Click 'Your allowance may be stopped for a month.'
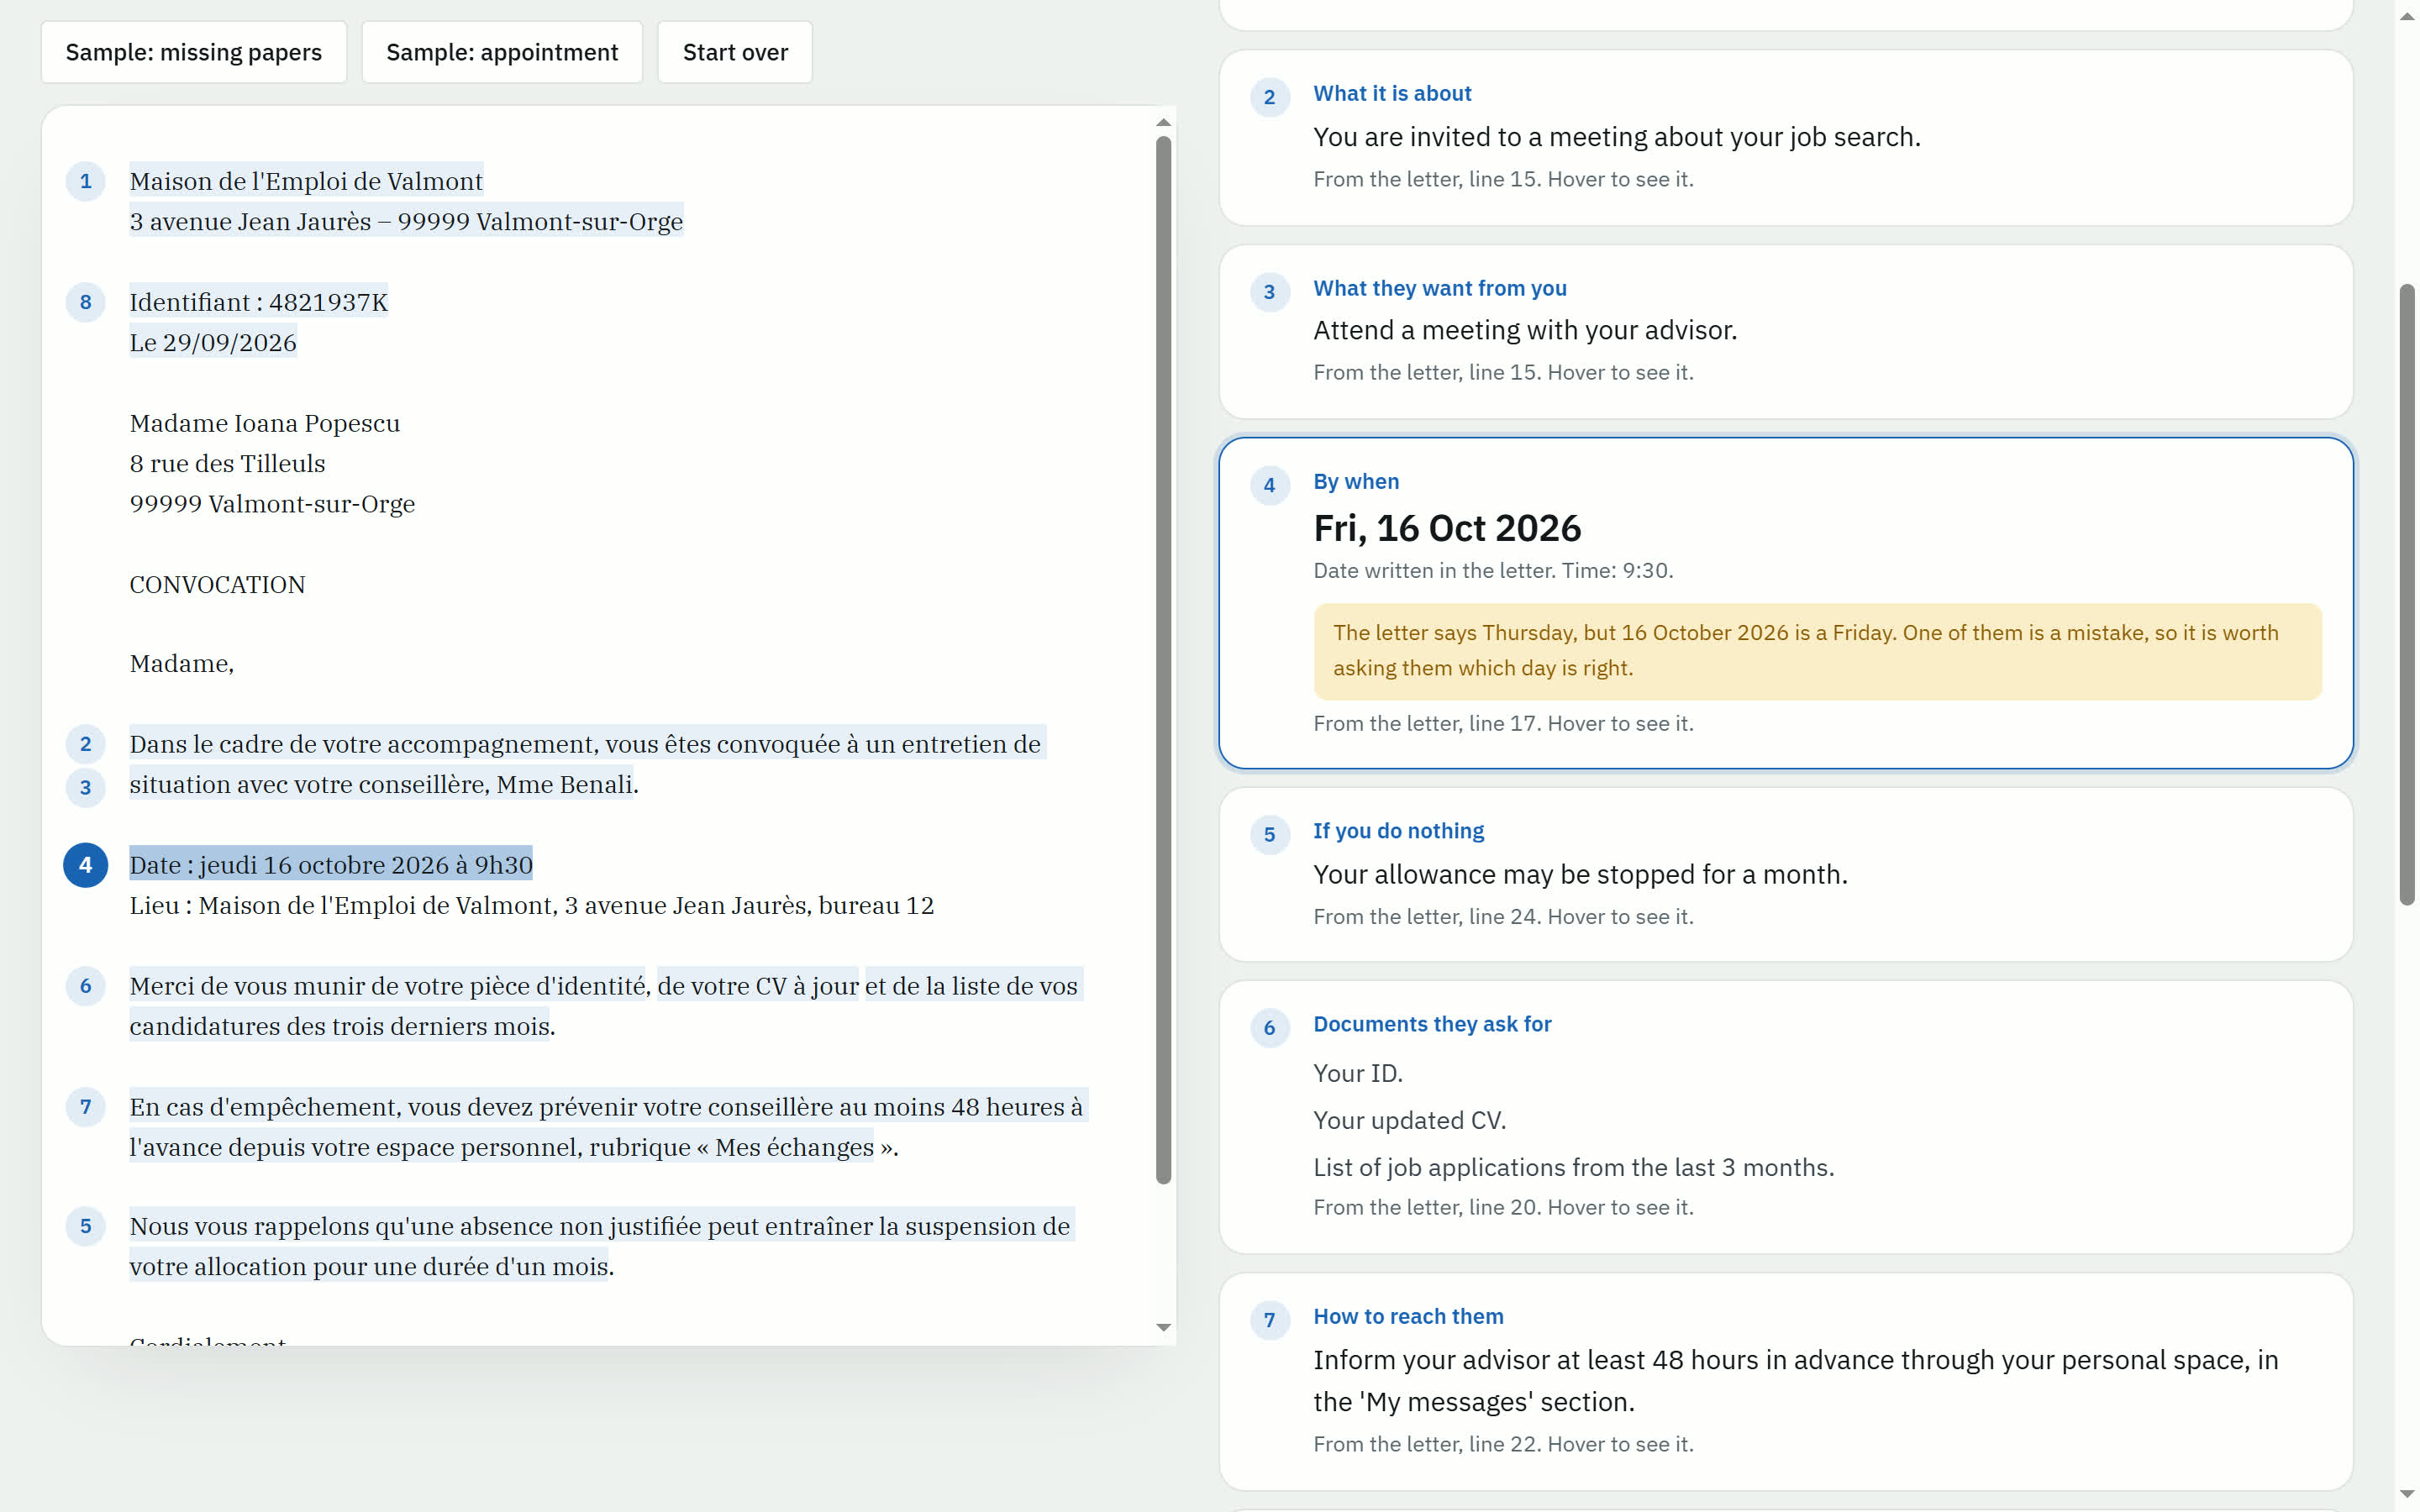2420x1512 pixels. coord(1580,875)
